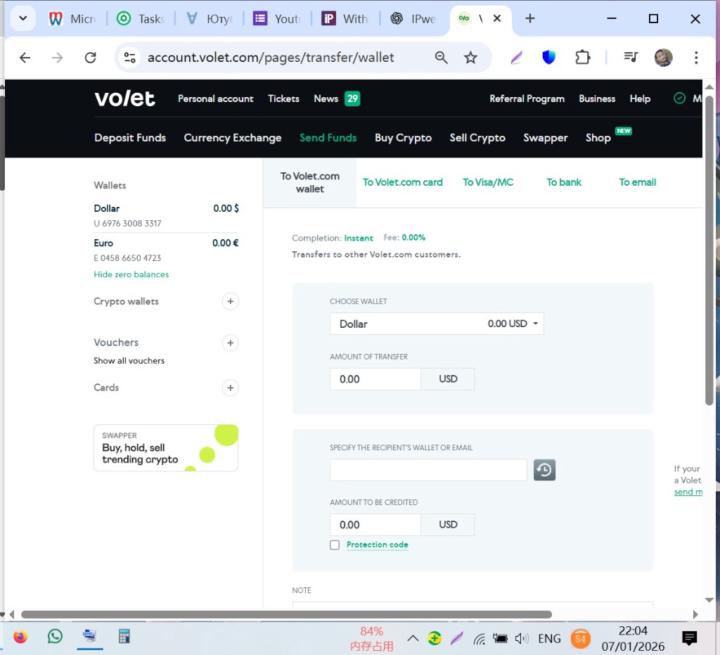
Task: Go to Personal account
Action: (x=215, y=99)
